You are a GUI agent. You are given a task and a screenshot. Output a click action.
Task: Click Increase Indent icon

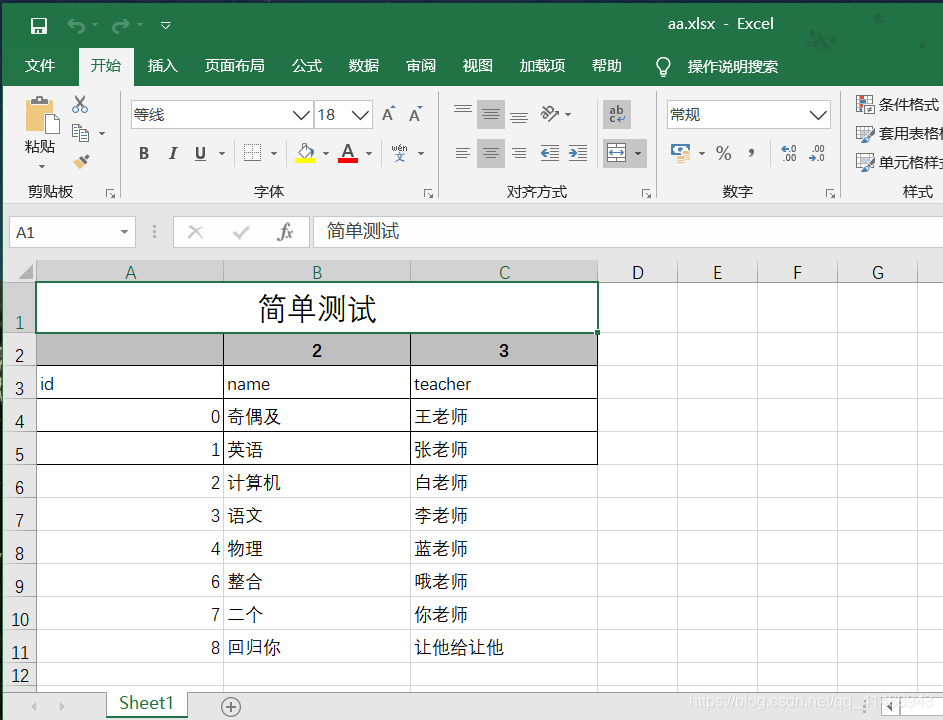(x=578, y=153)
